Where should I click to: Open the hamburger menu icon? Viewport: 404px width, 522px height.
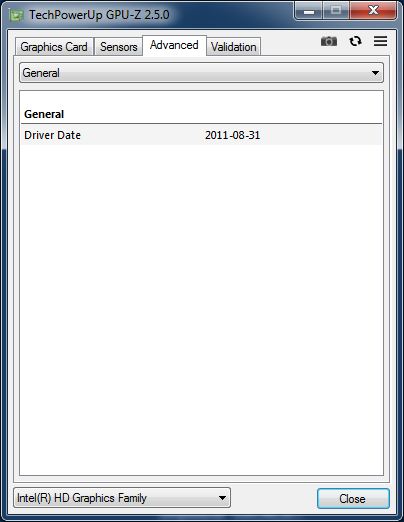coord(380,41)
